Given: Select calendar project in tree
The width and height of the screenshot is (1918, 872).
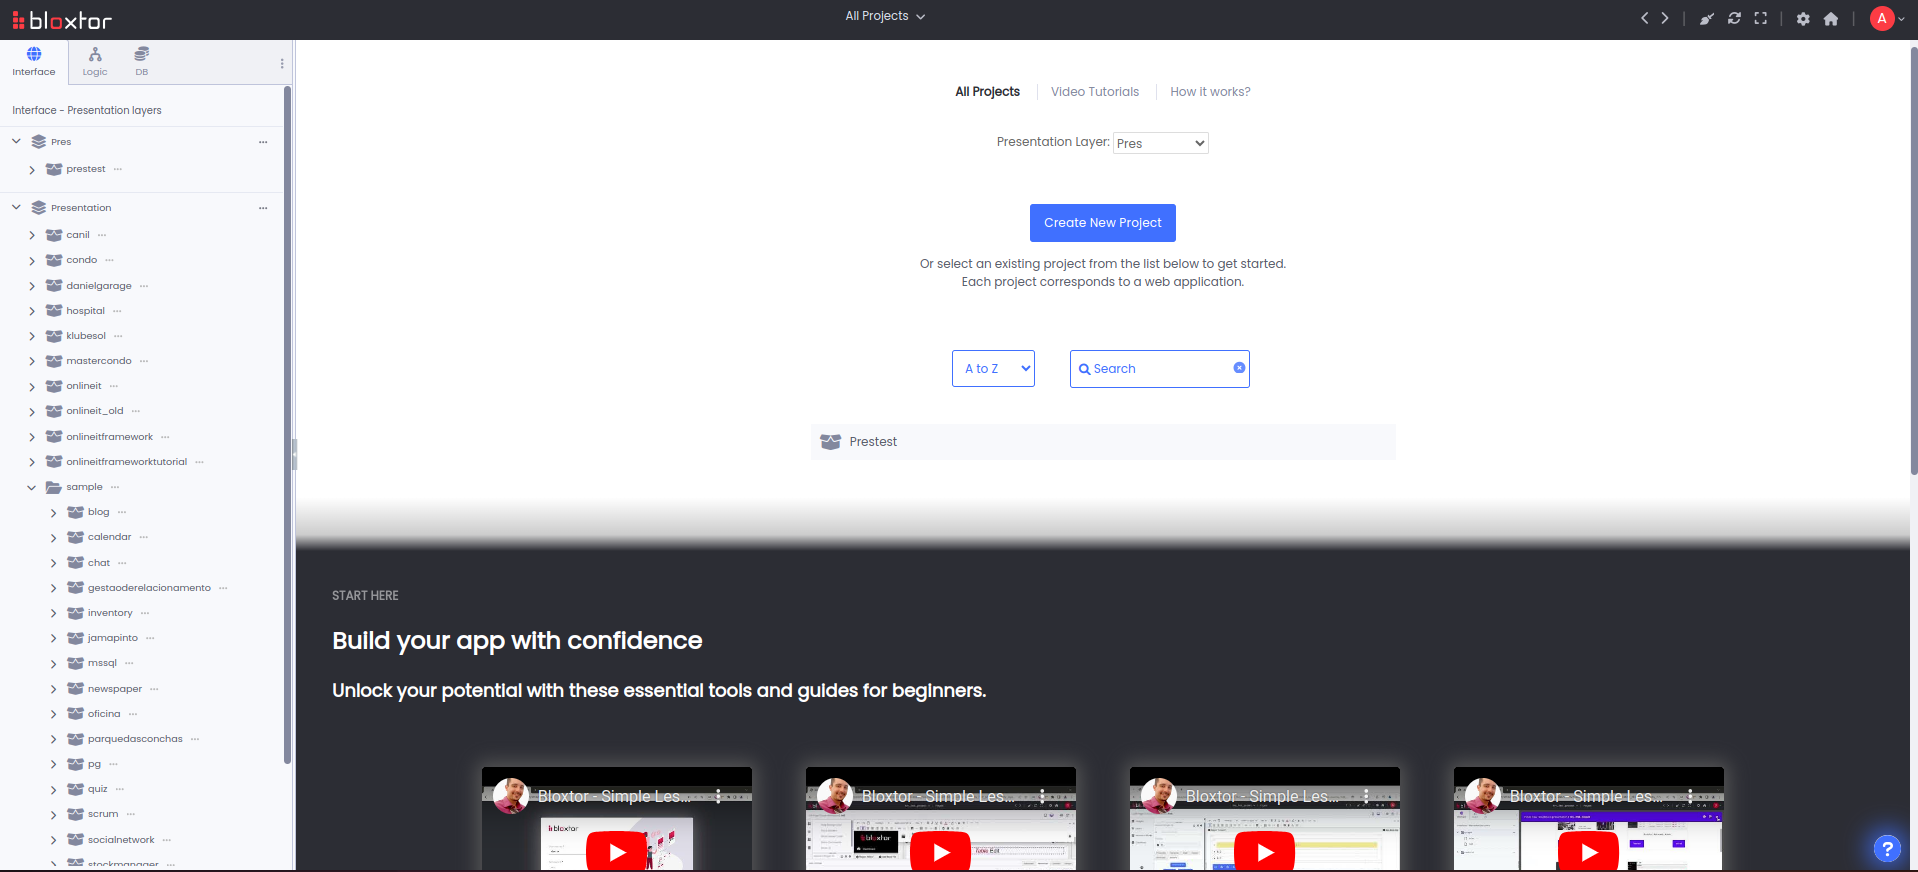Looking at the screenshot, I should [110, 537].
